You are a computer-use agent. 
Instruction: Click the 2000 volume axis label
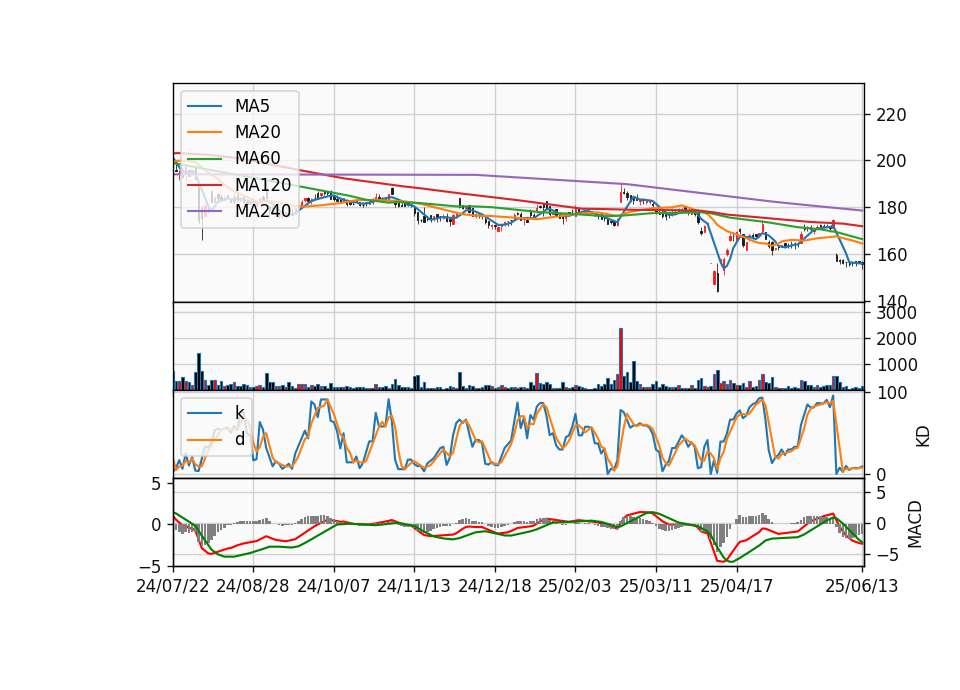[896, 339]
